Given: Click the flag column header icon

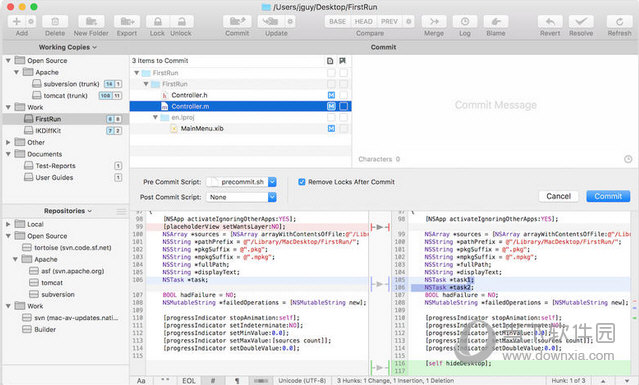Looking at the screenshot, I should pos(343,61).
